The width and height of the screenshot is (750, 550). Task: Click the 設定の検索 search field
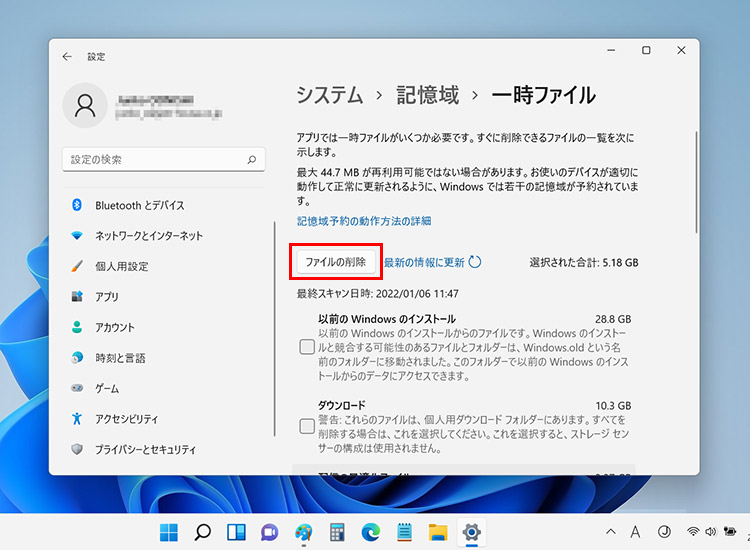(155, 160)
